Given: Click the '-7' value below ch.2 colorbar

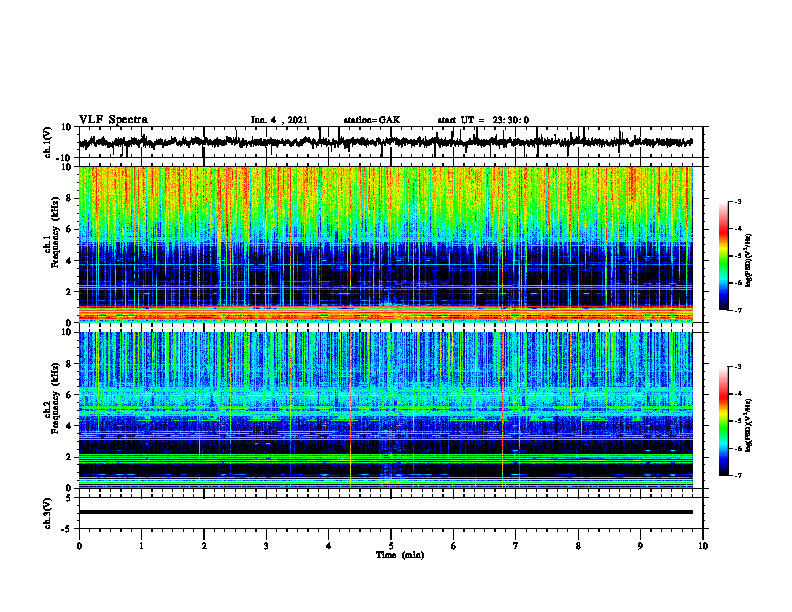Looking at the screenshot, I should click(x=737, y=475).
